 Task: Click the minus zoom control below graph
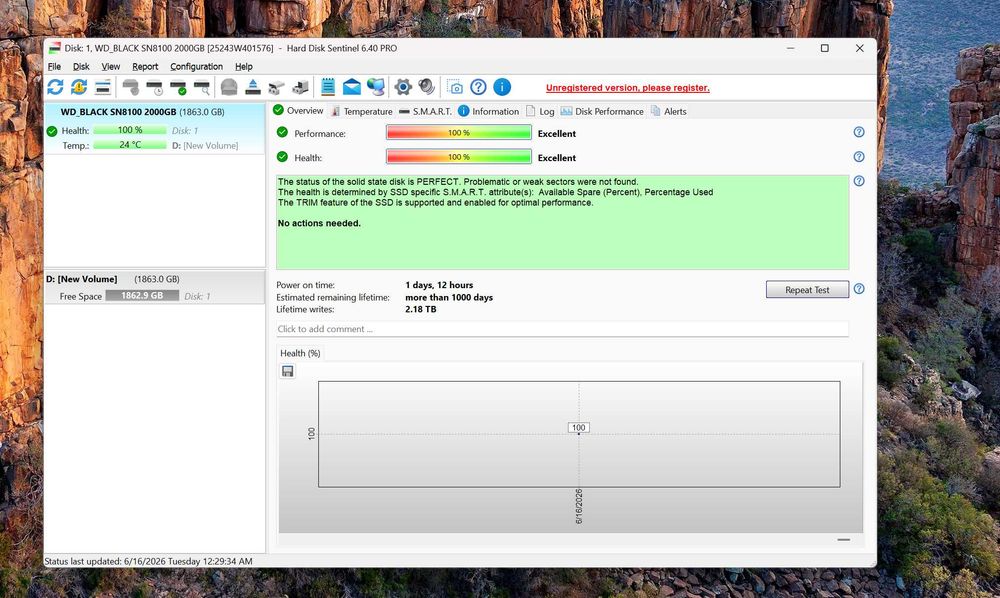(x=843, y=540)
